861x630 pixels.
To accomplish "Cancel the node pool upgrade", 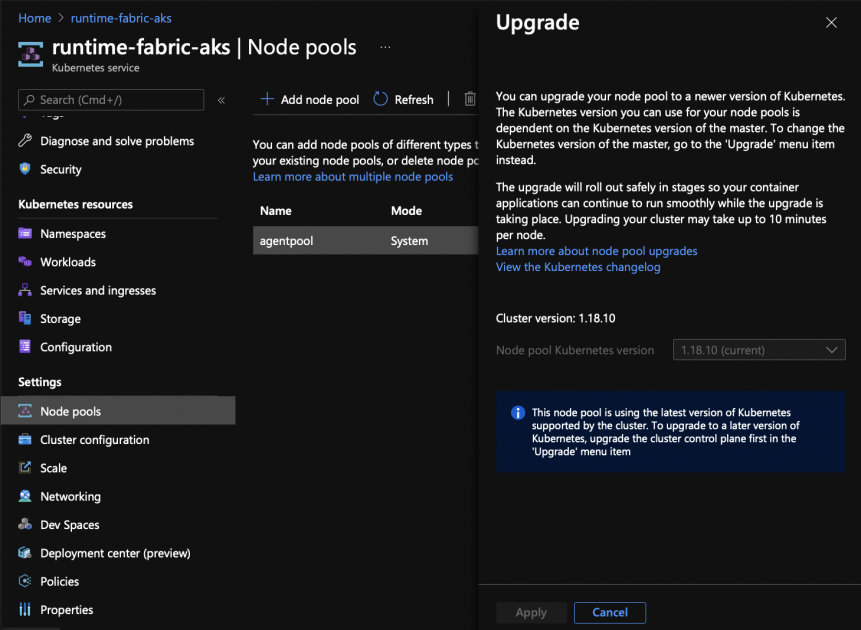I will click(x=609, y=612).
